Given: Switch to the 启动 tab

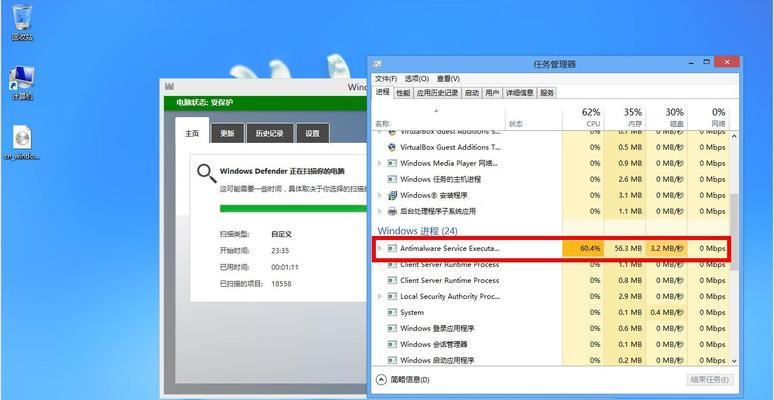Looking at the screenshot, I should (x=471, y=93).
